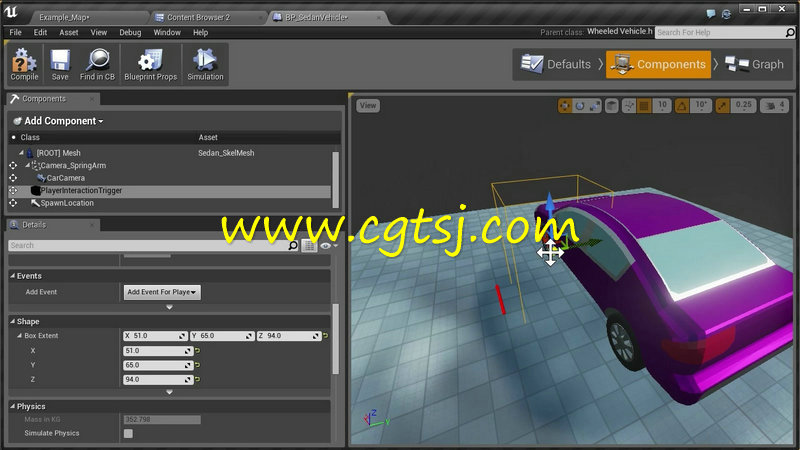Open the Add Event For Player dropdown

coord(162,292)
